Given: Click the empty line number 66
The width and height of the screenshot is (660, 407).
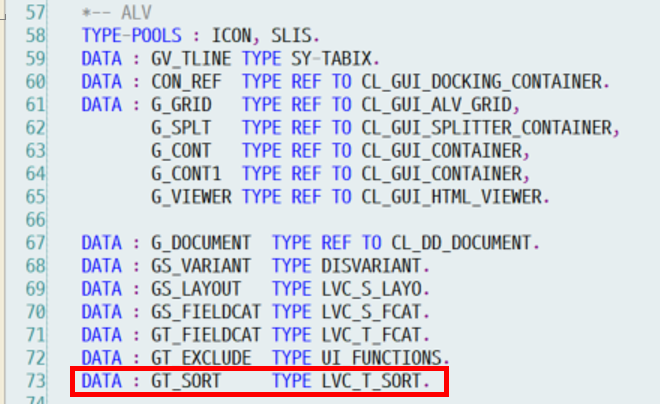Looking at the screenshot, I should click(x=35, y=220).
